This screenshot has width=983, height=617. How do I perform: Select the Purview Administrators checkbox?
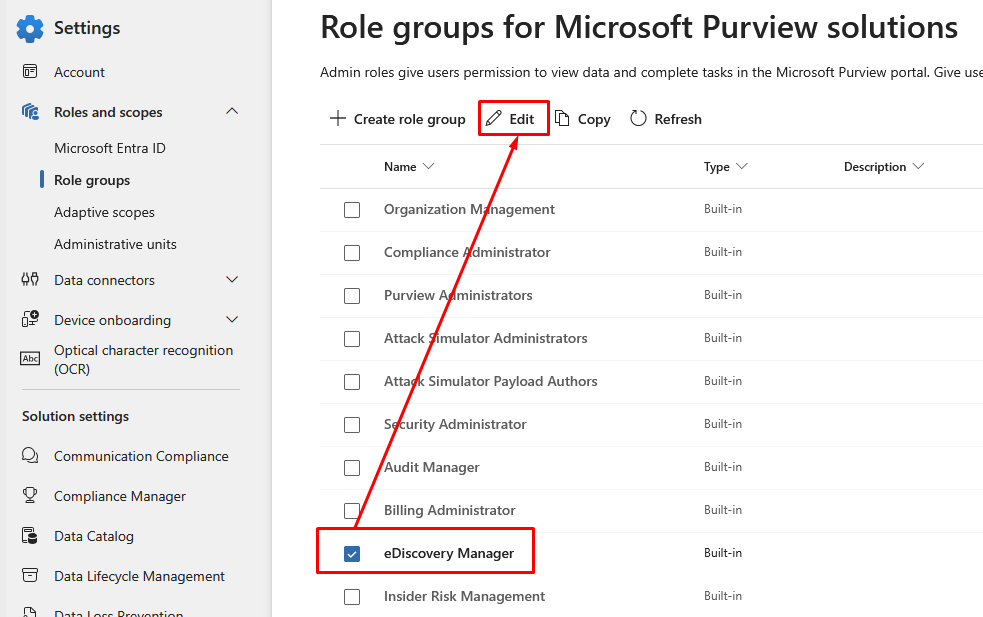[x=352, y=295]
